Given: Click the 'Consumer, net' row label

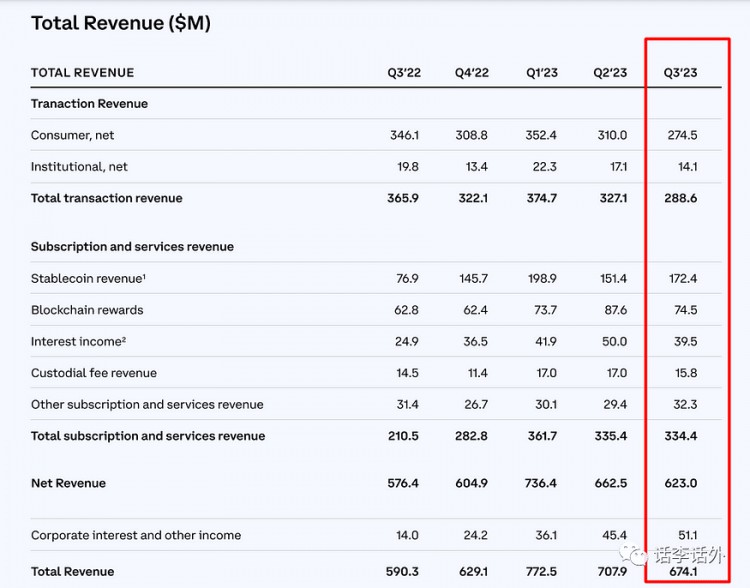Looking at the screenshot, I should [x=73, y=135].
